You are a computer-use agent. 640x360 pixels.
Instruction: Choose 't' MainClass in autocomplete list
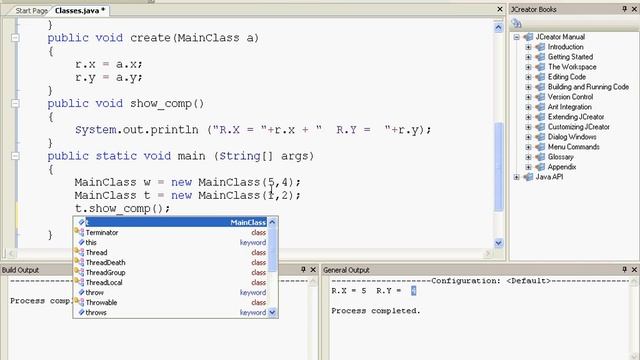(171, 222)
